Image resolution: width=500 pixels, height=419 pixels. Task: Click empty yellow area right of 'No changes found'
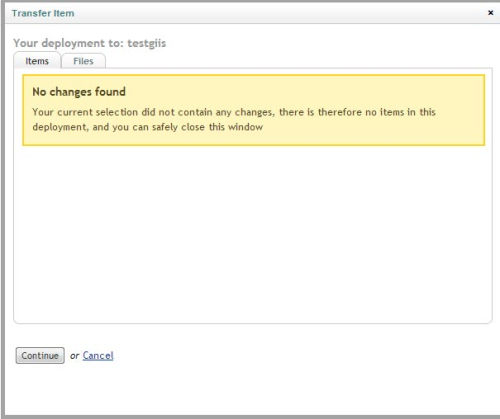[300, 92]
